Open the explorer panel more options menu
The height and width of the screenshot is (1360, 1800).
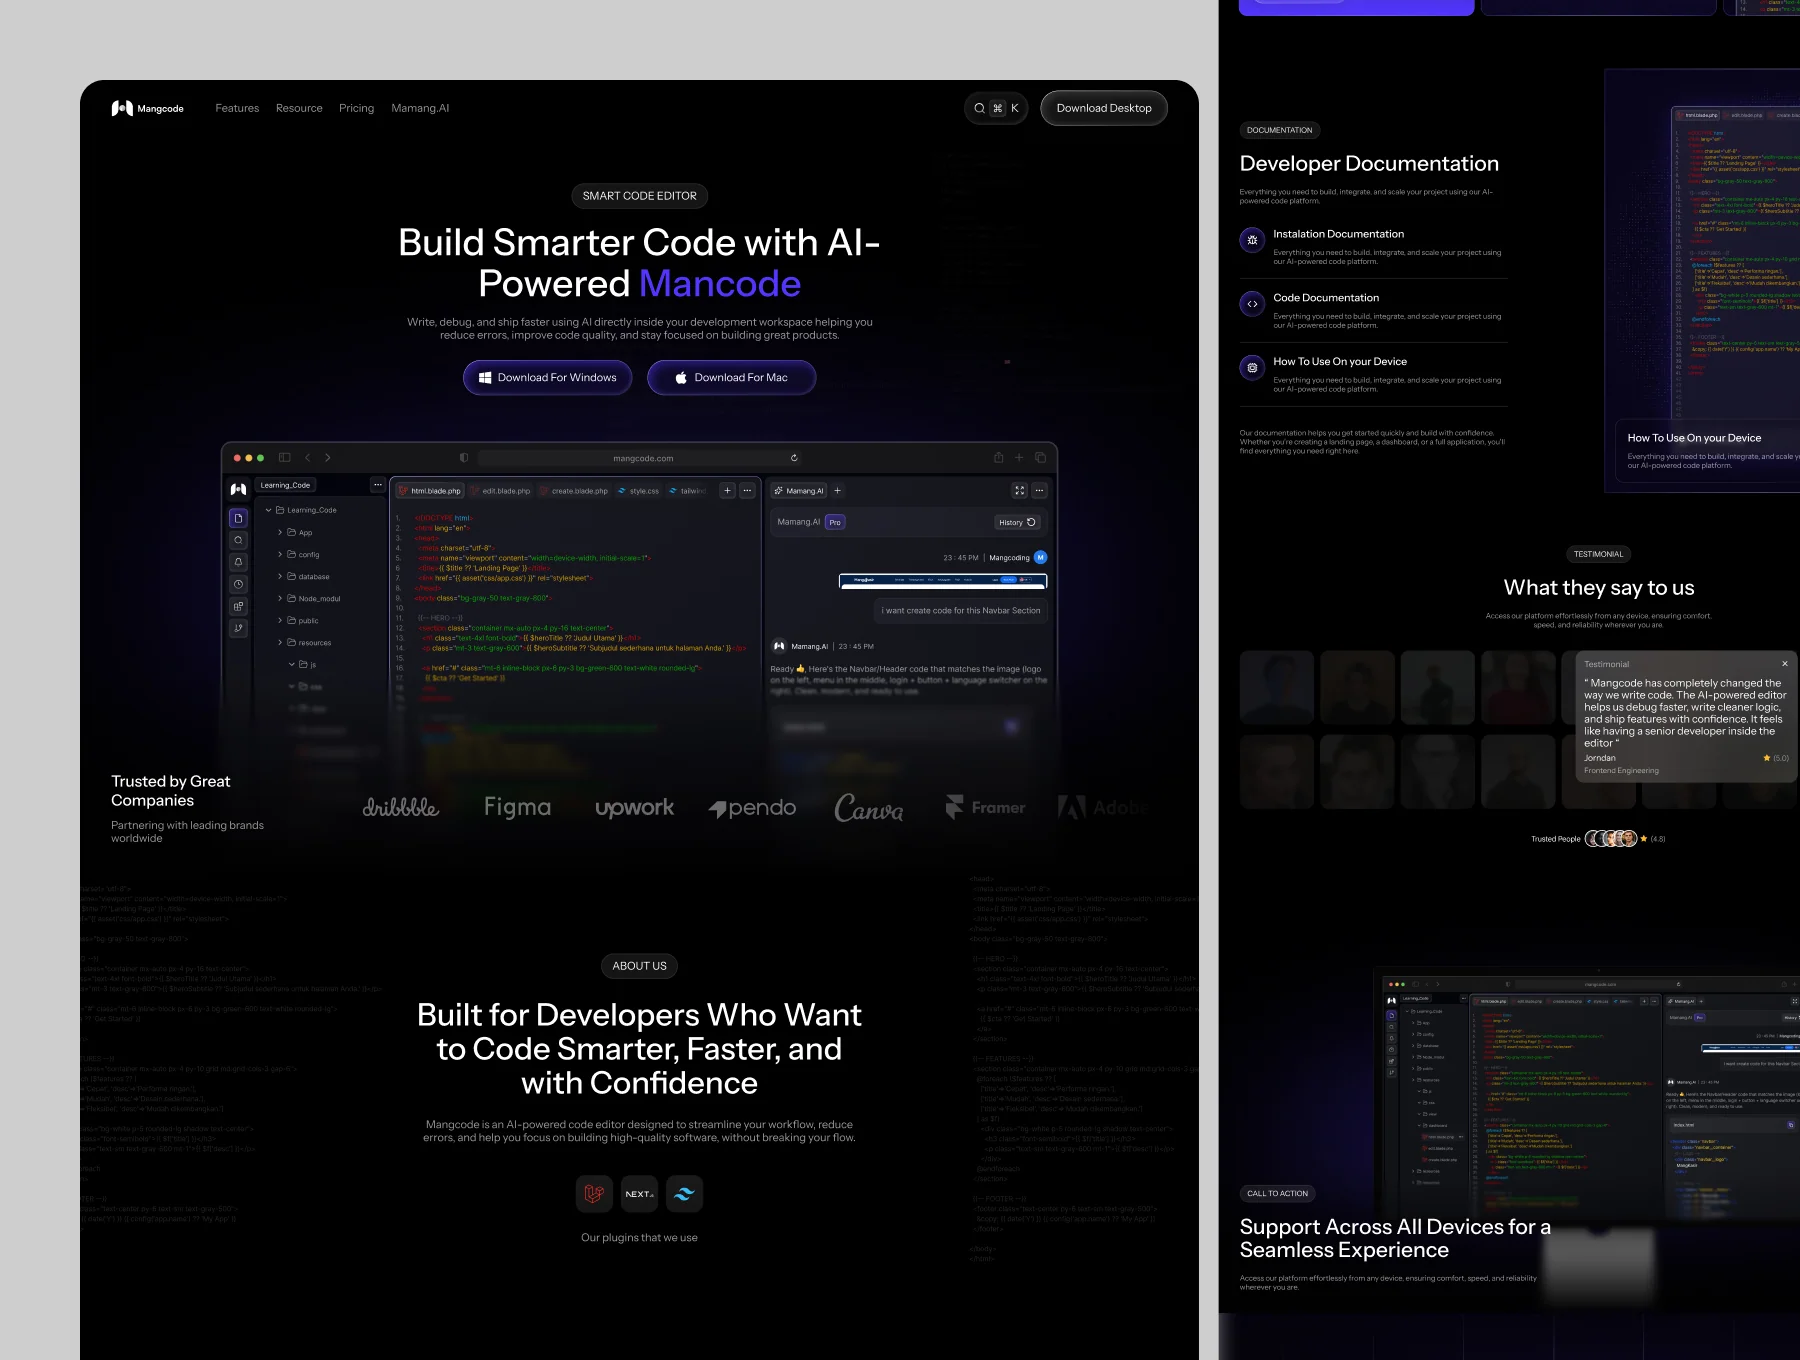[377, 485]
